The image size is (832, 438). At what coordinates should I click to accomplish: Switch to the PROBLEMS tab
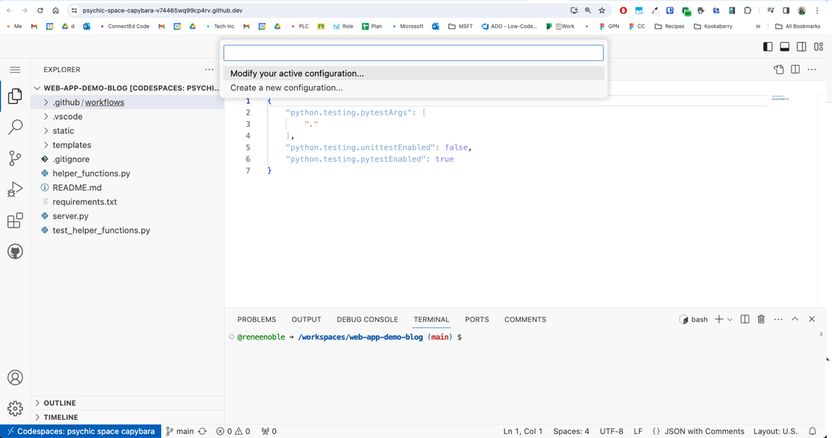pos(257,319)
